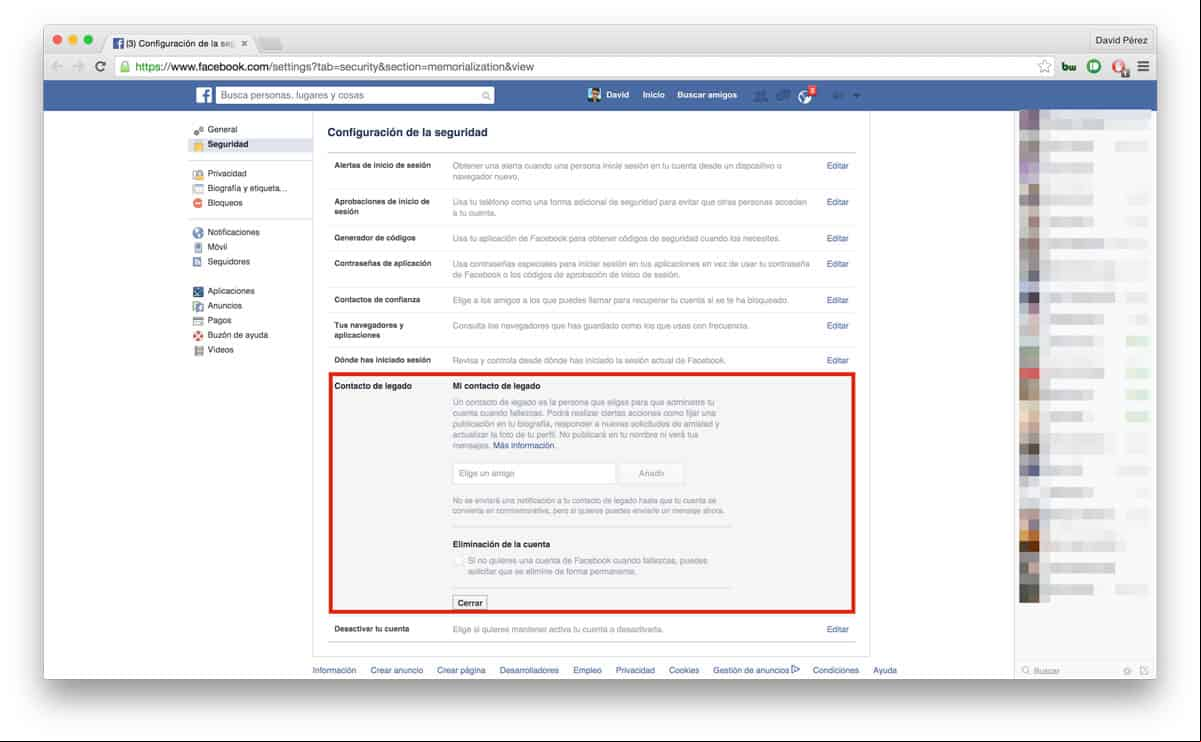Open messages icon in Facebook bar
1201x742 pixels.
click(x=783, y=95)
